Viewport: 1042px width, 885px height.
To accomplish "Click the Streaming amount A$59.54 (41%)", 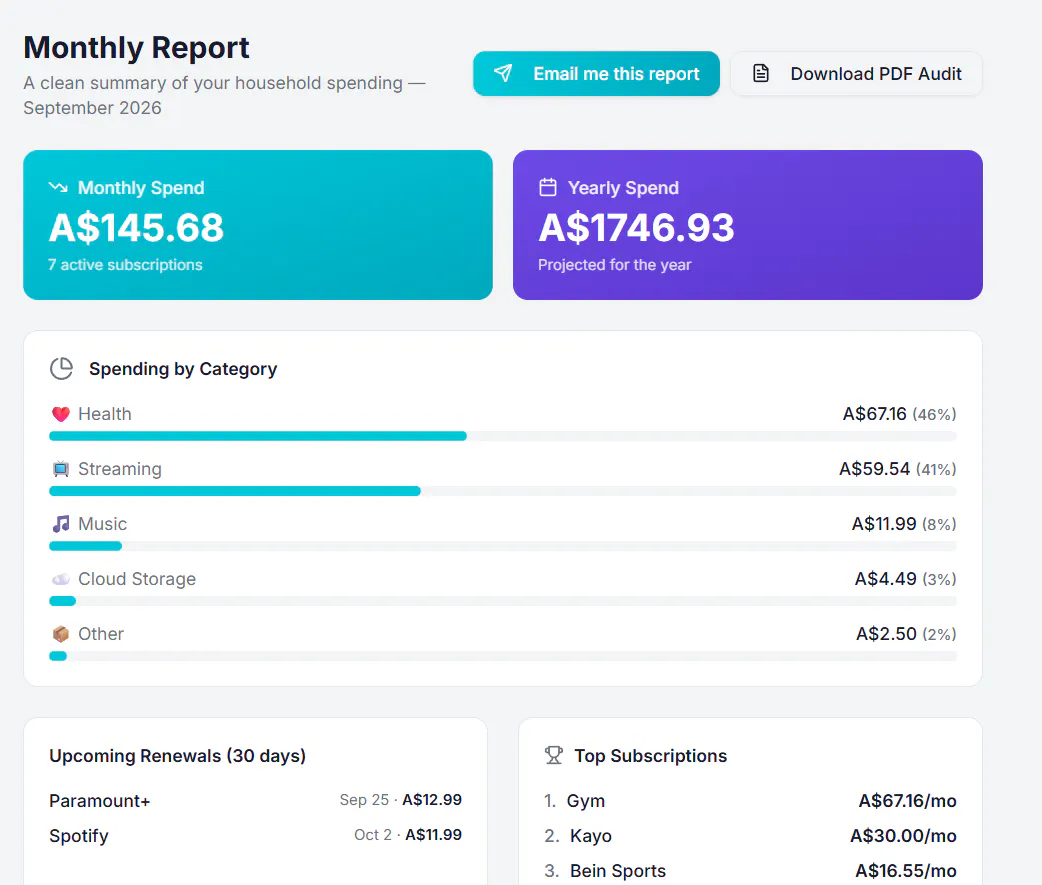I will click(x=897, y=469).
